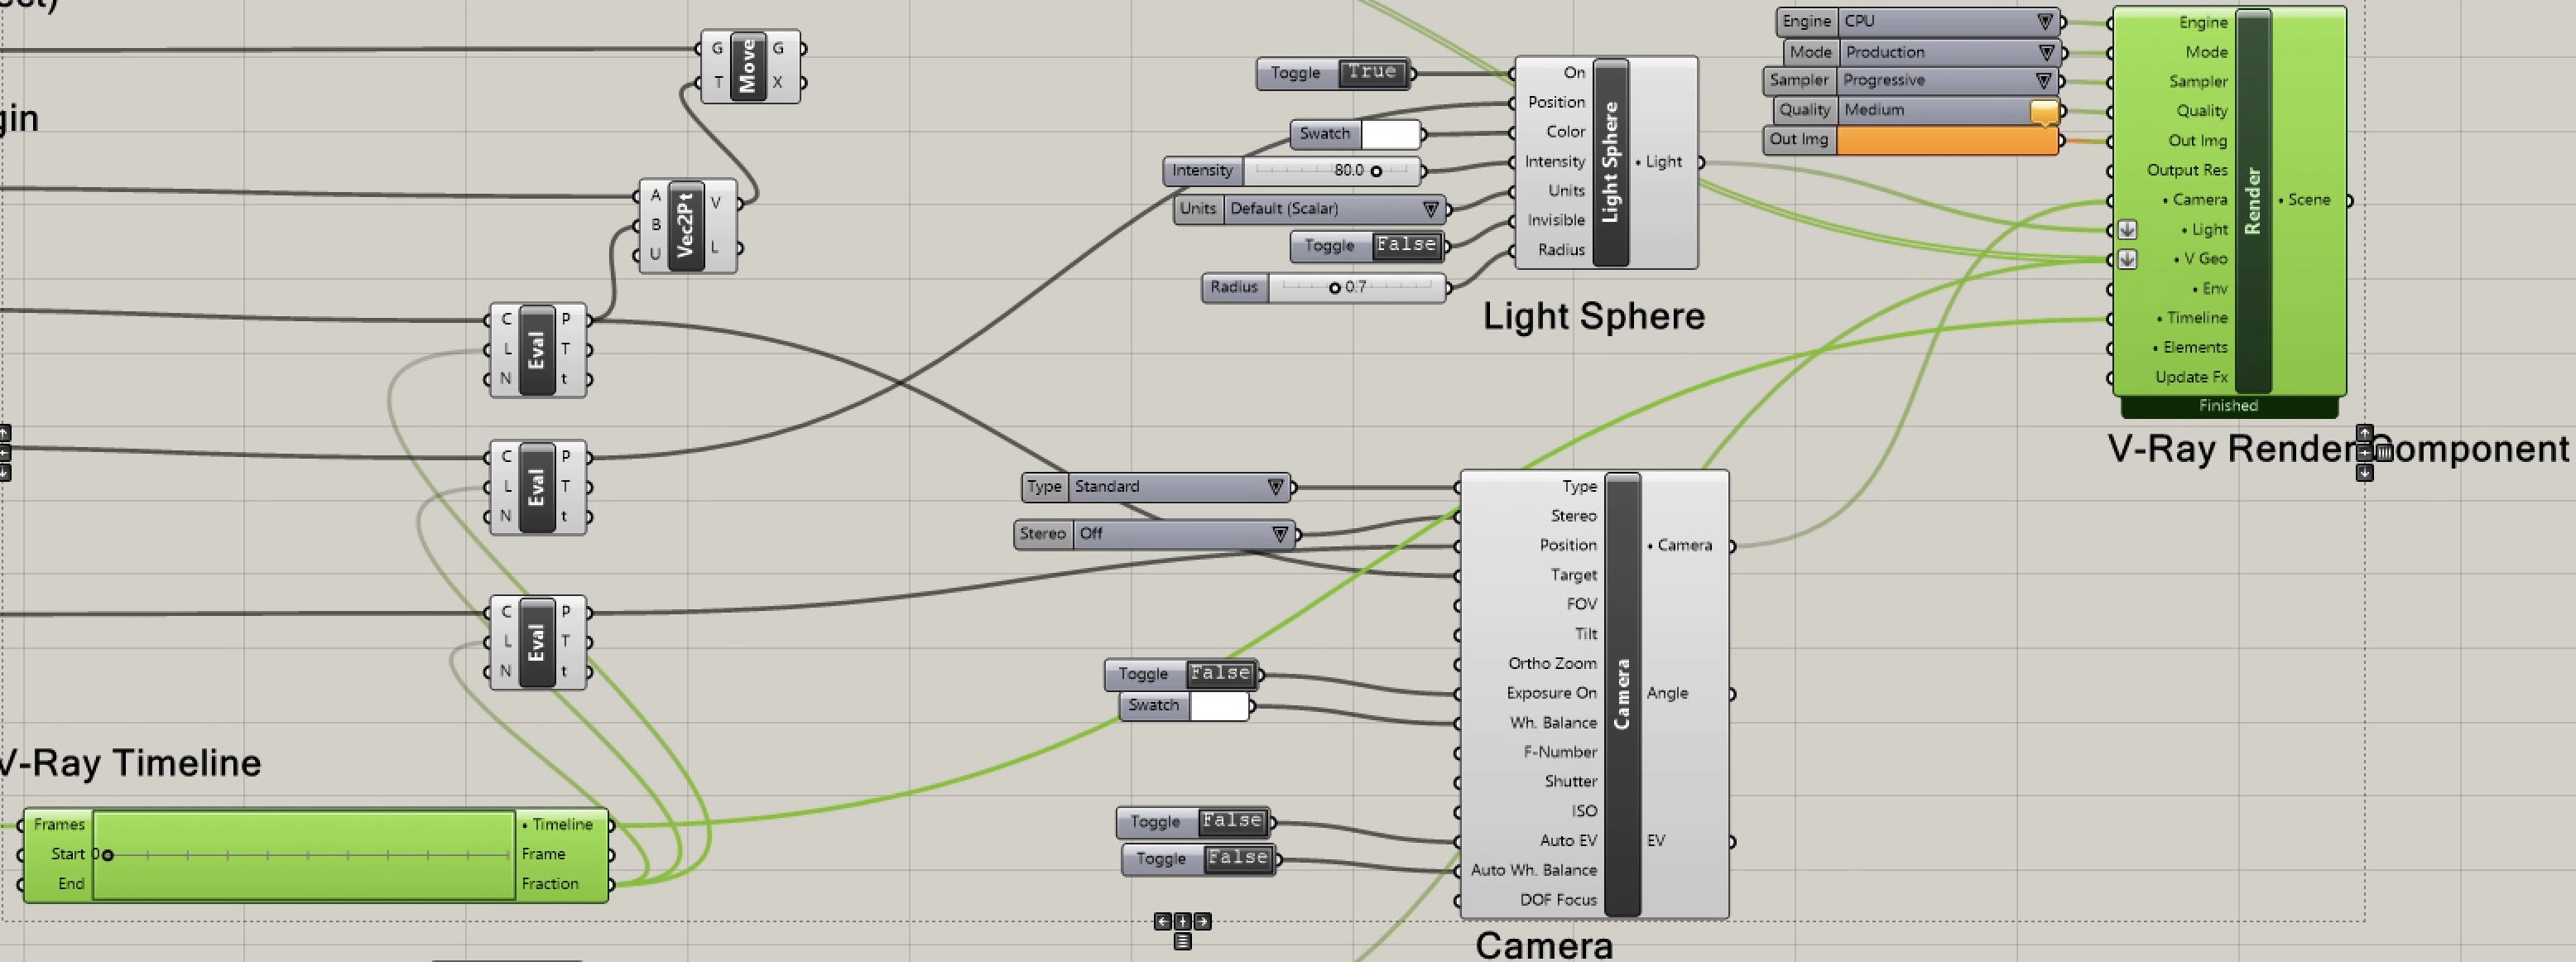Viewport: 2576px width, 962px height.
Task: Select Eval component wired to Vec2Pt B
Action: (x=537, y=350)
